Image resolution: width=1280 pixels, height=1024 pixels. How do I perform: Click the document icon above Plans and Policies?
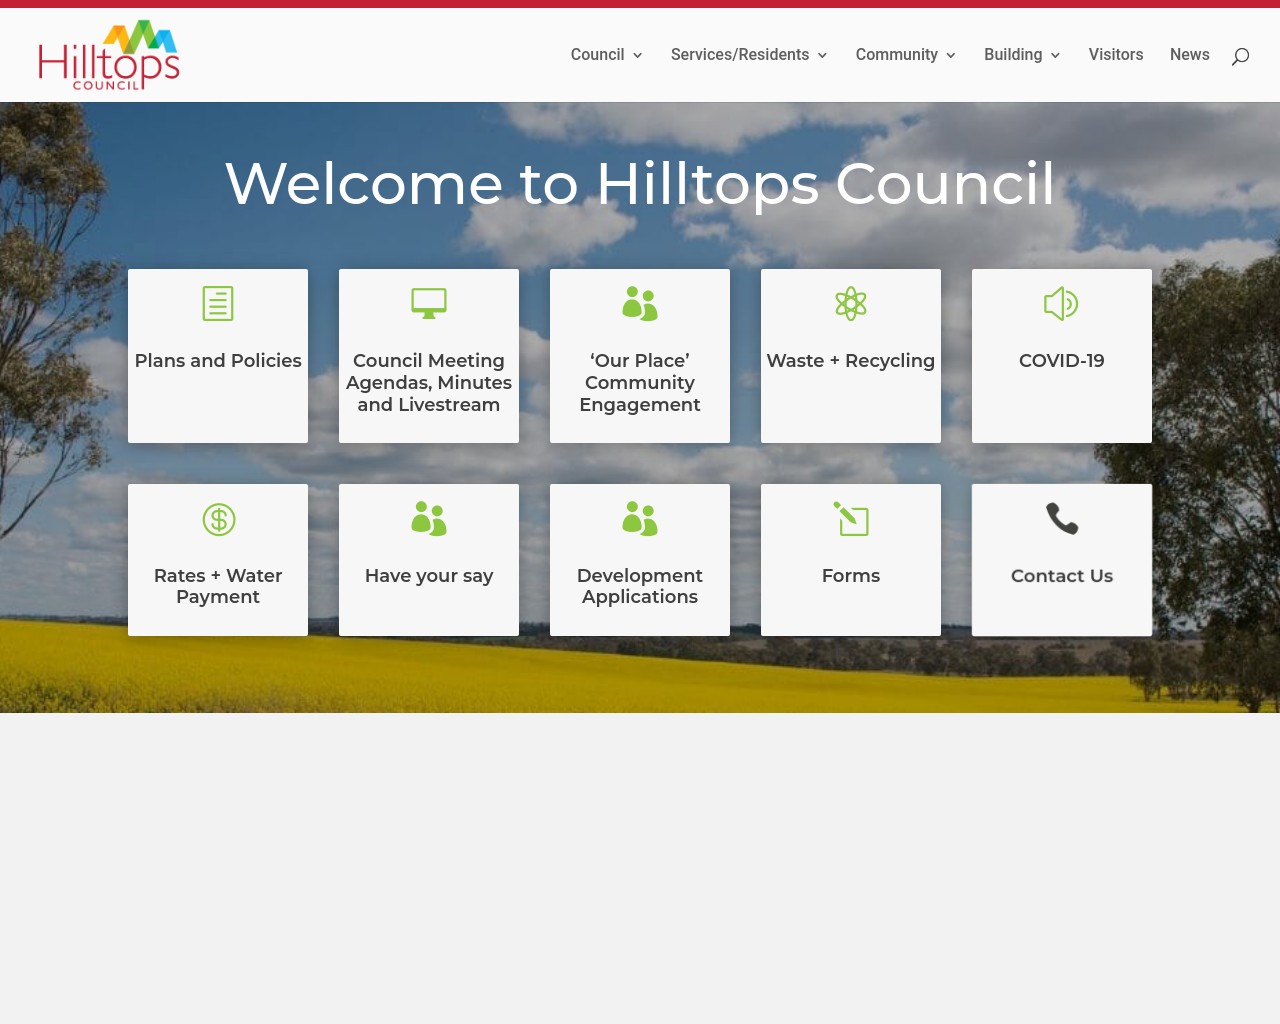(218, 303)
